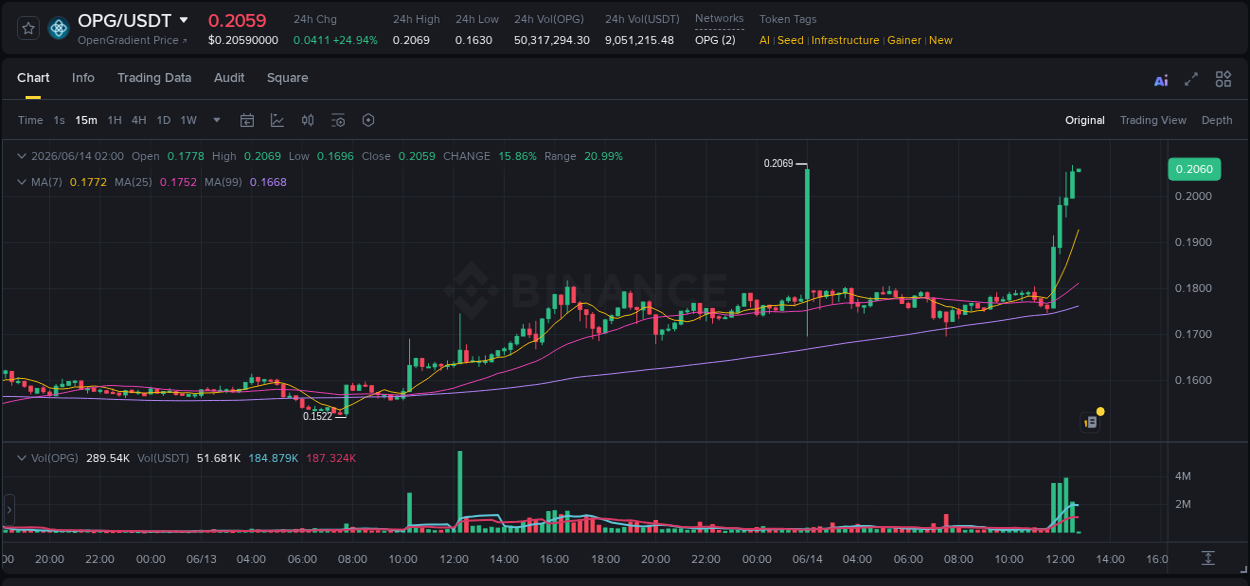Click the 4M volume axis label
This screenshot has width=1250, height=586.
coord(1182,476)
